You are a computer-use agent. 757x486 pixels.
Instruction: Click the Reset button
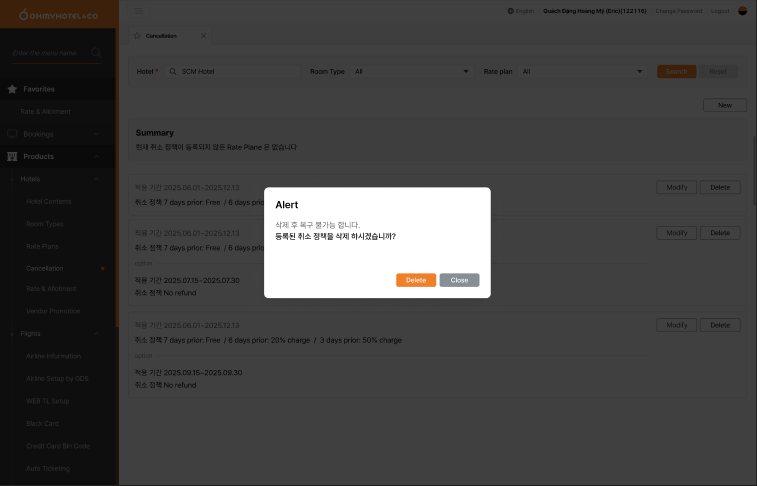tap(718, 71)
